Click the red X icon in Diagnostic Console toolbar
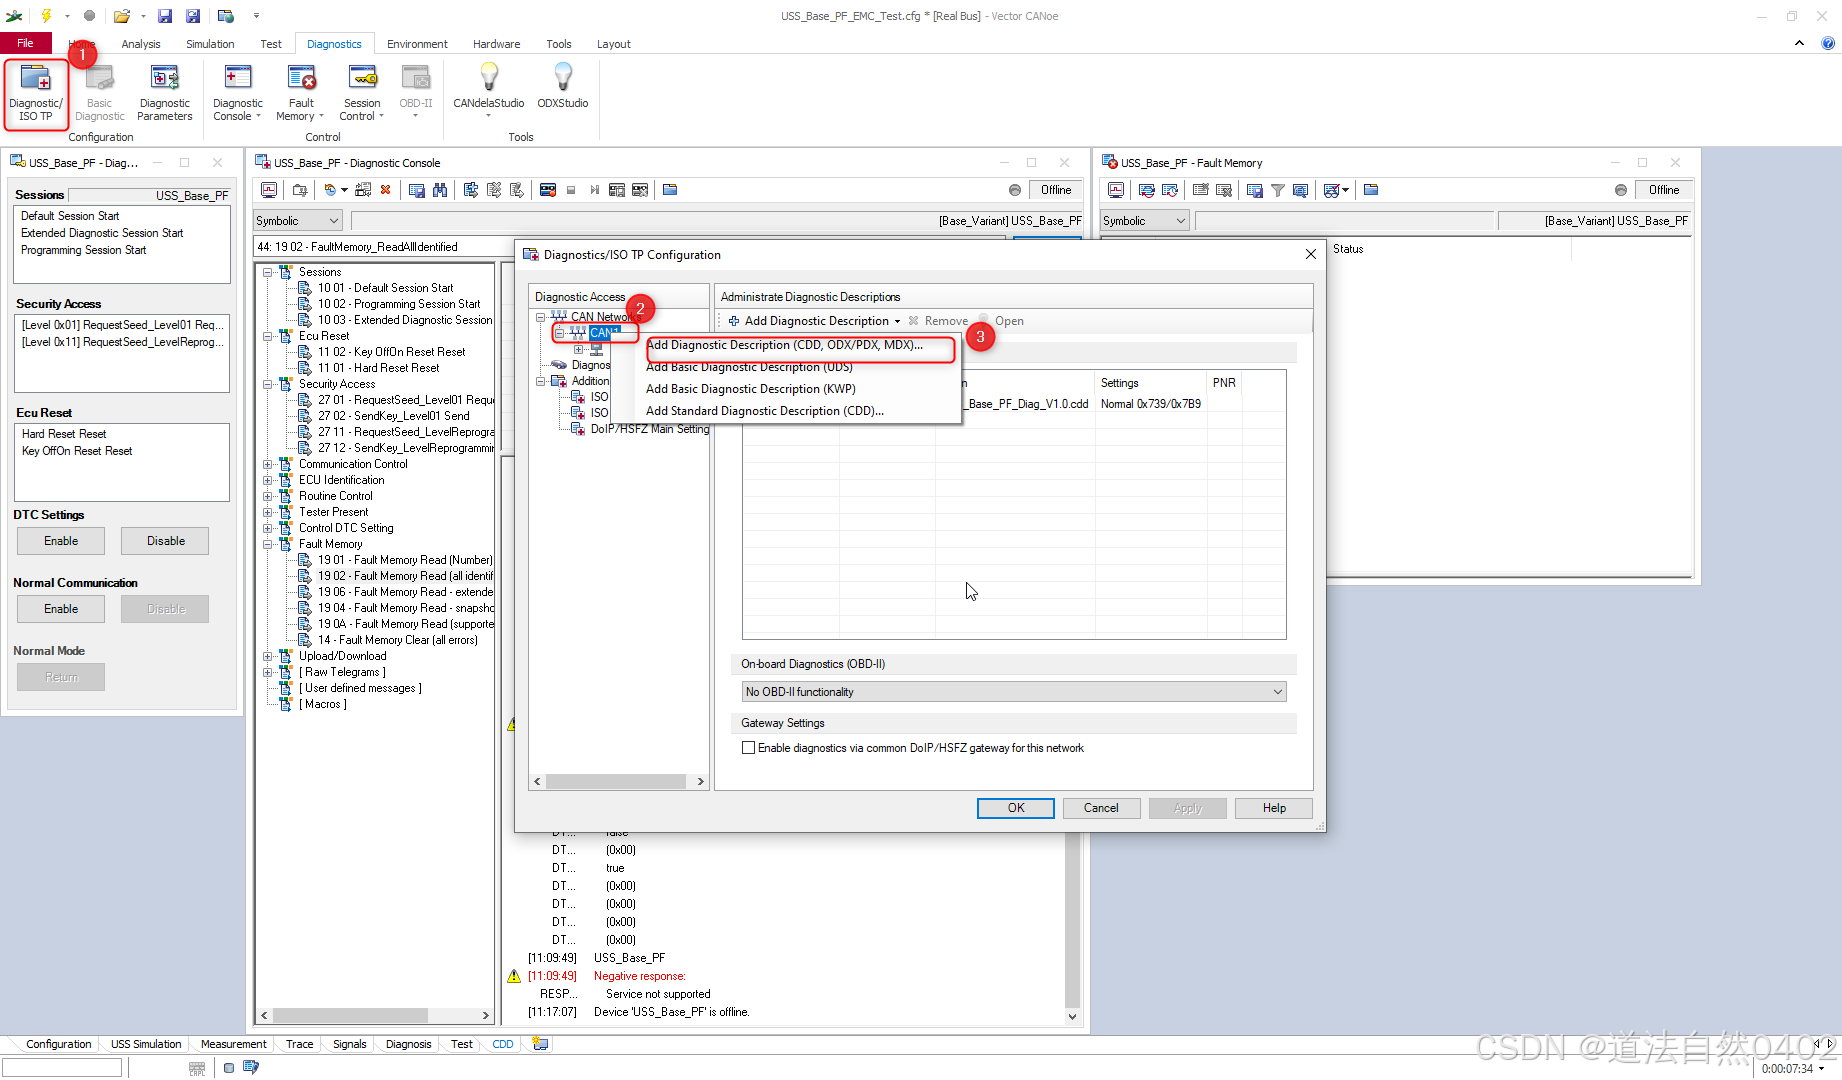Image resolution: width=1842 pixels, height=1080 pixels. click(x=385, y=190)
